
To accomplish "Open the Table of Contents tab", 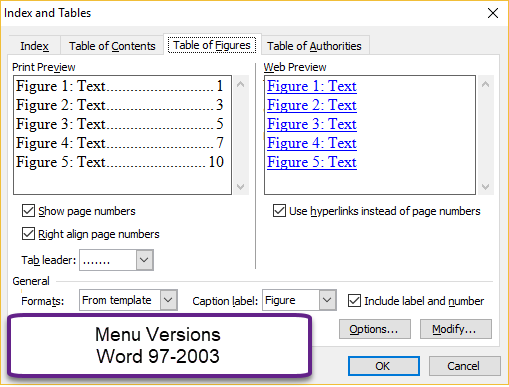I will (x=112, y=46).
